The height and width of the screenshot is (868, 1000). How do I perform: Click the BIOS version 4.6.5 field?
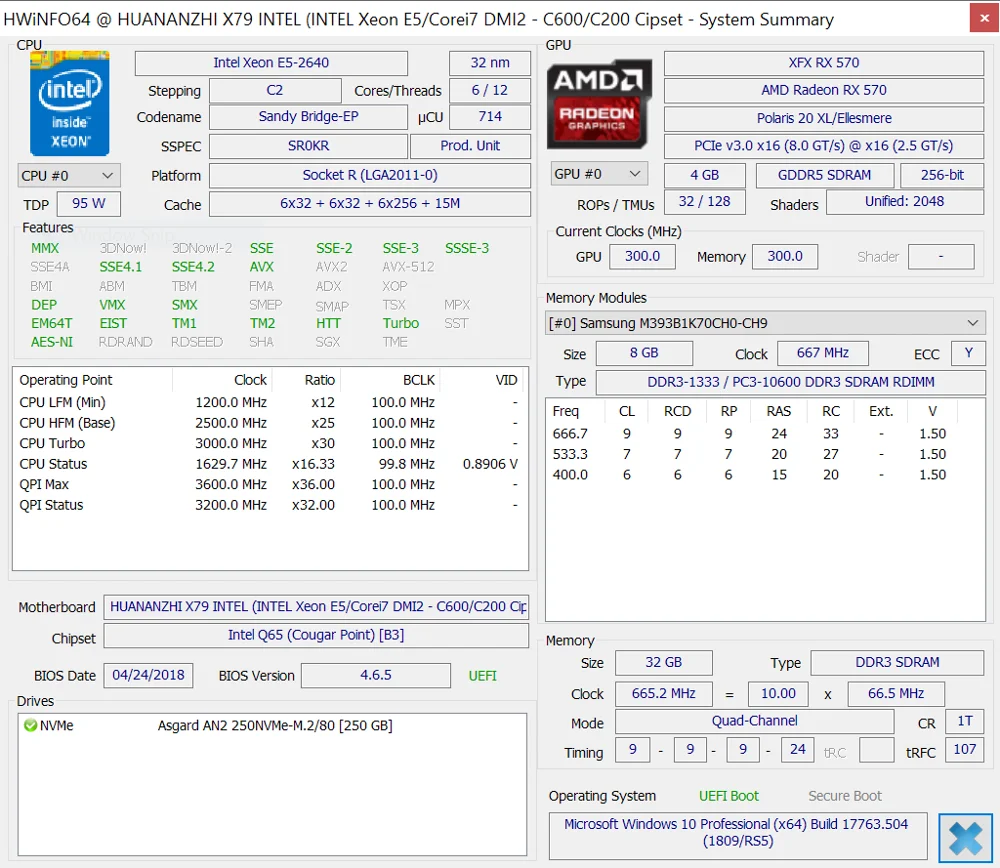click(376, 675)
